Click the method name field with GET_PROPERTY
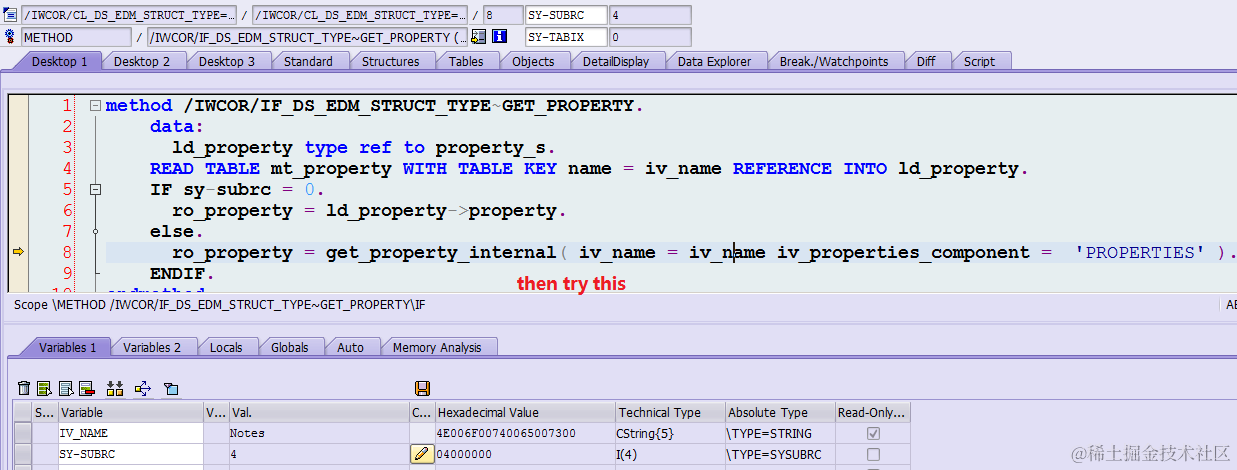This screenshot has height=470, width=1237. click(x=308, y=37)
